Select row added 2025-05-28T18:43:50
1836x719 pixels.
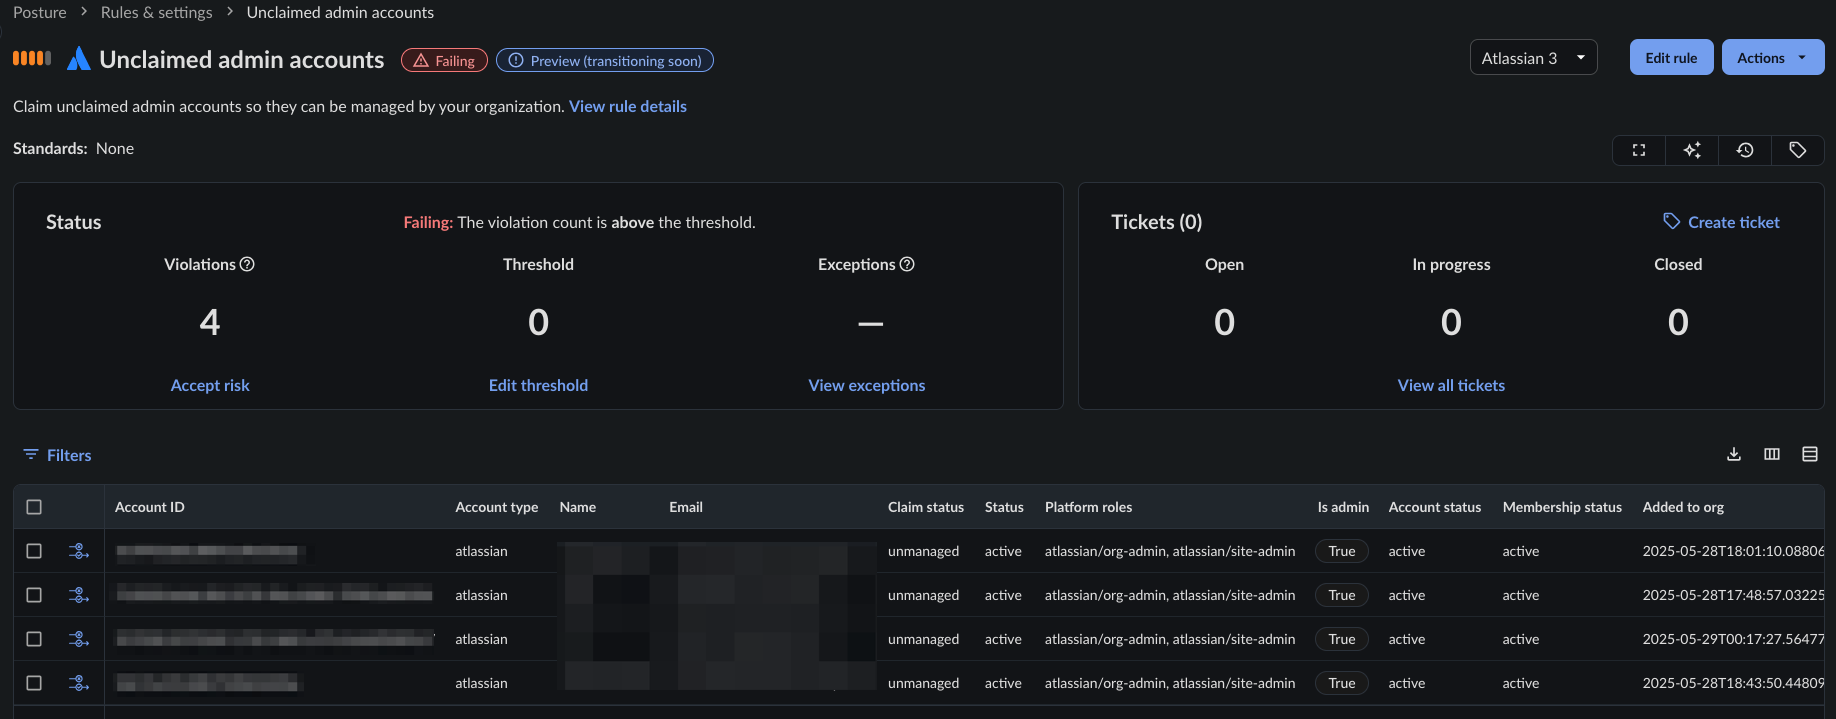click(x=34, y=683)
